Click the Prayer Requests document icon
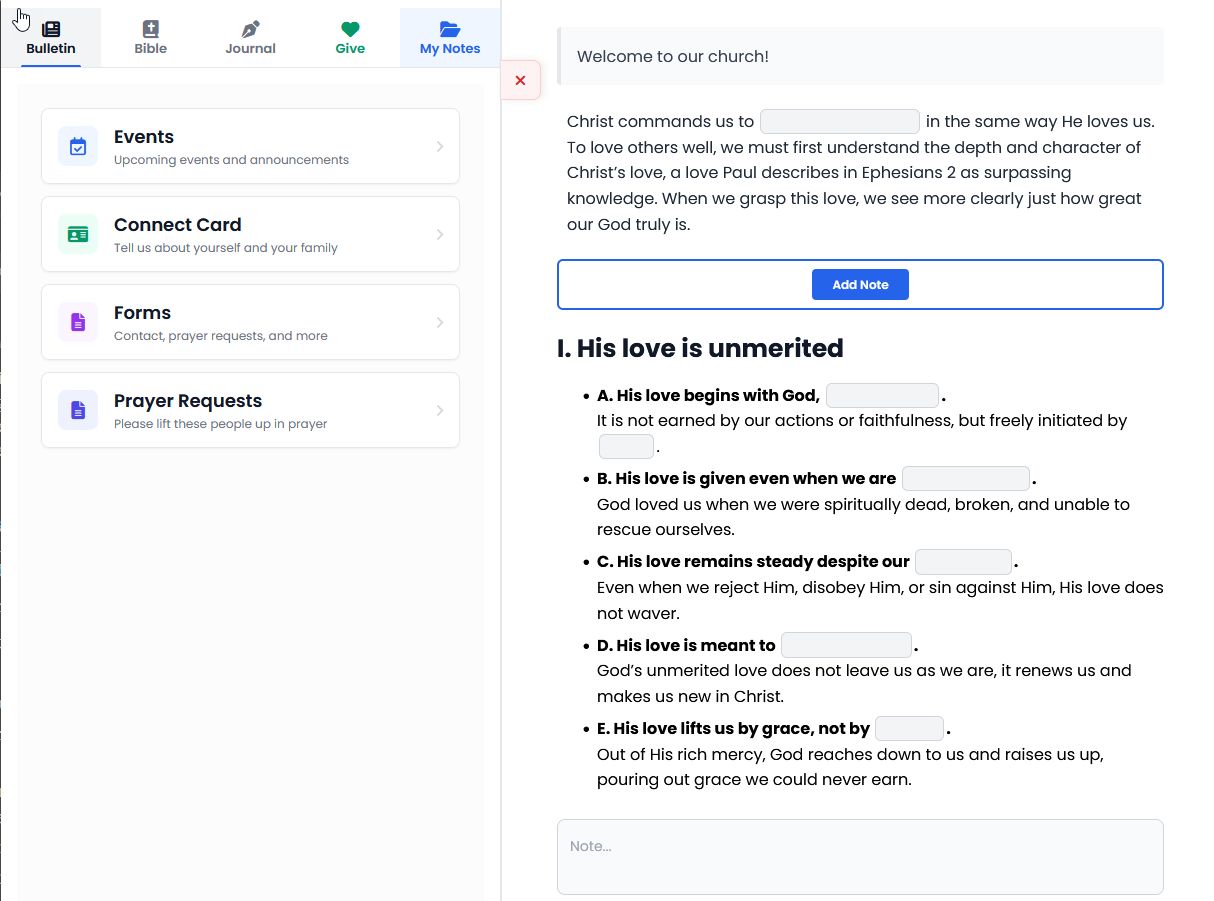Screen dimensions: 1214x901 click(78, 411)
